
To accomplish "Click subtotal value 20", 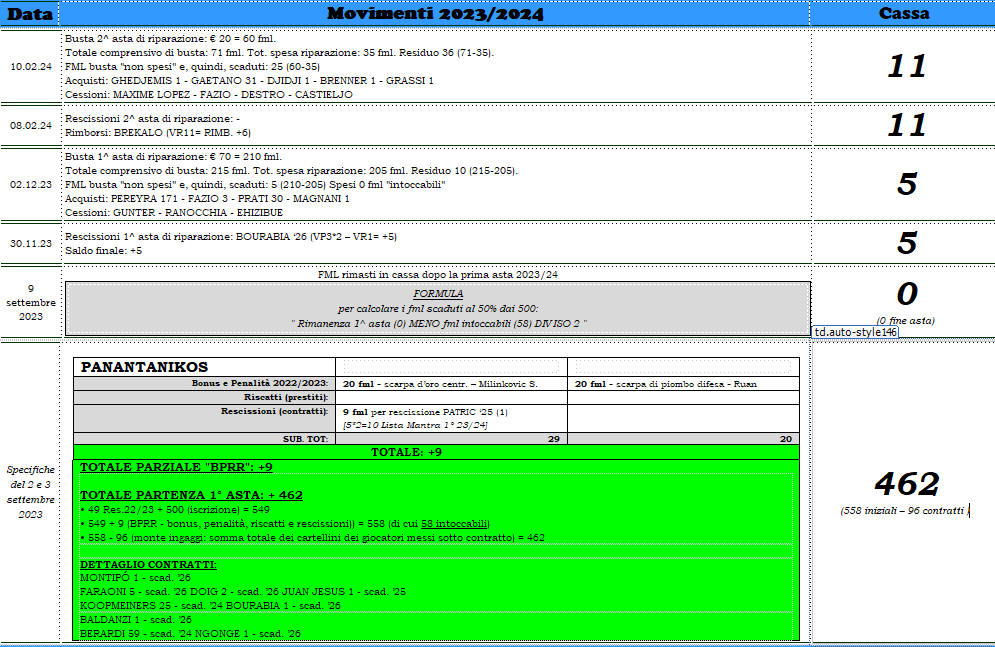I will click(786, 439).
